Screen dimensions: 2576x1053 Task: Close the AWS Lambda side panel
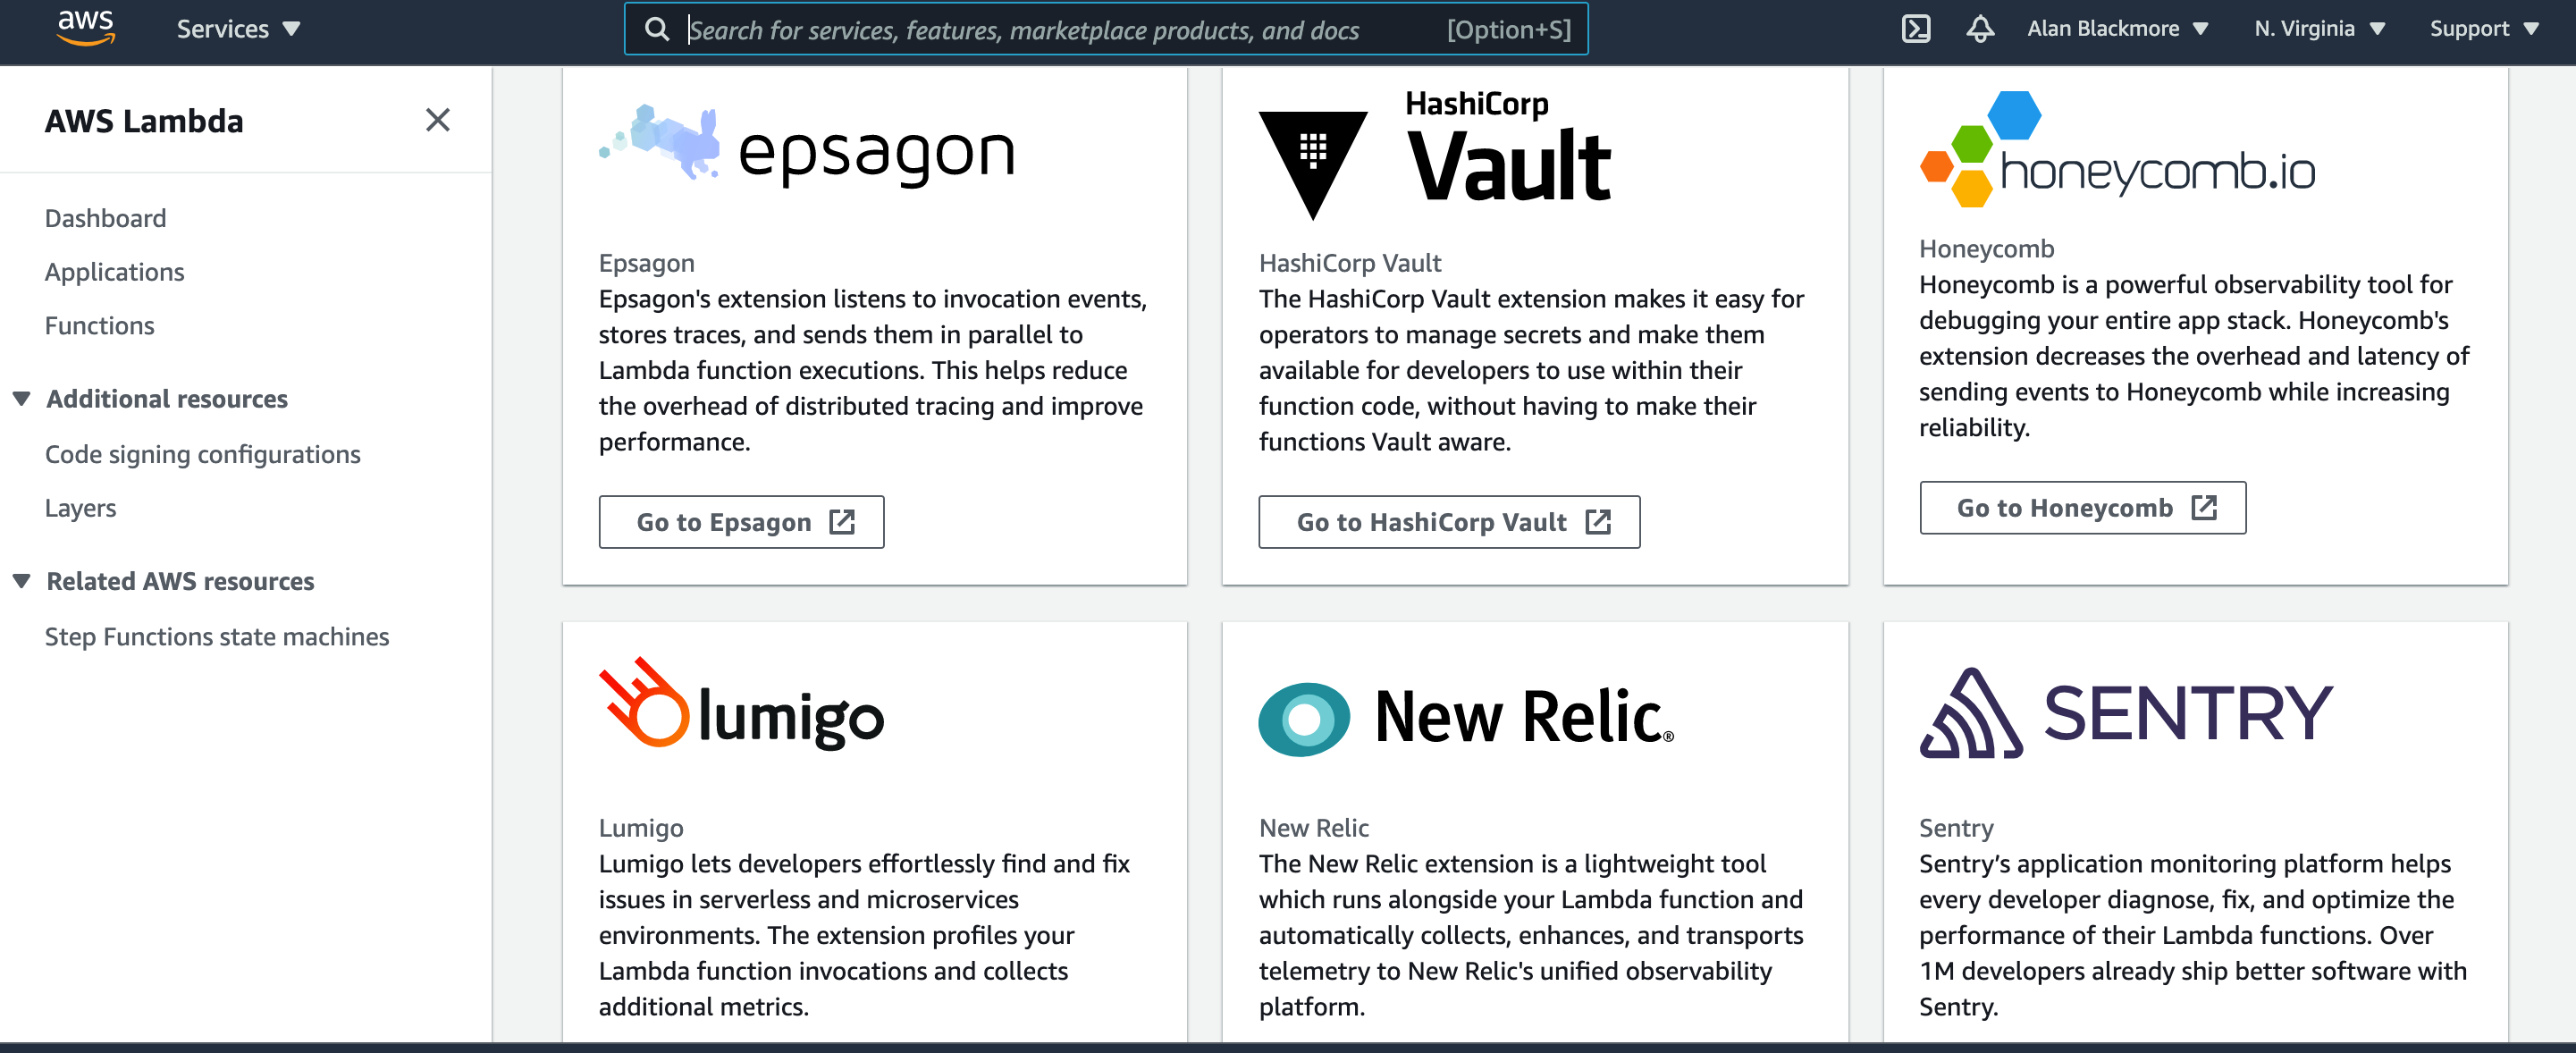(x=437, y=120)
